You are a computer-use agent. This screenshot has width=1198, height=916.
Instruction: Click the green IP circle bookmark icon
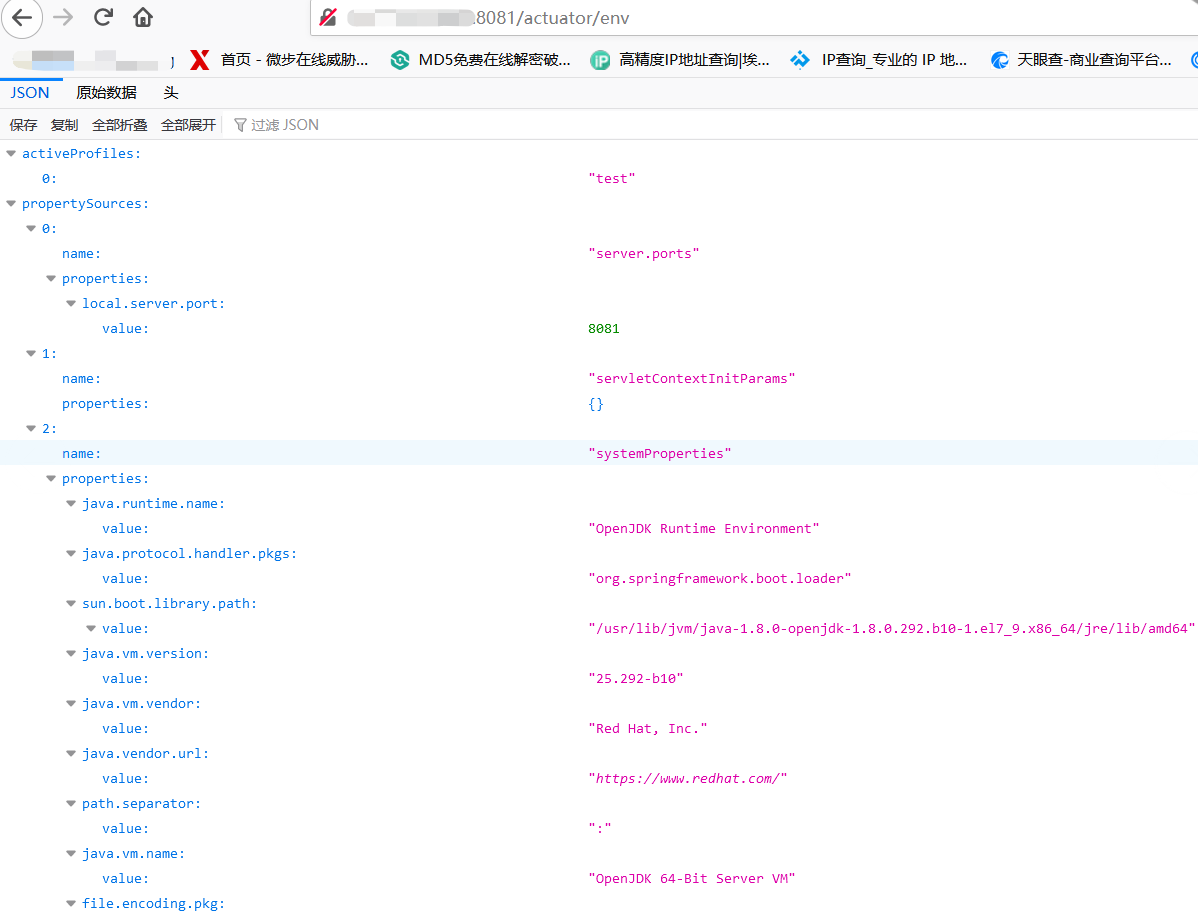coord(600,60)
